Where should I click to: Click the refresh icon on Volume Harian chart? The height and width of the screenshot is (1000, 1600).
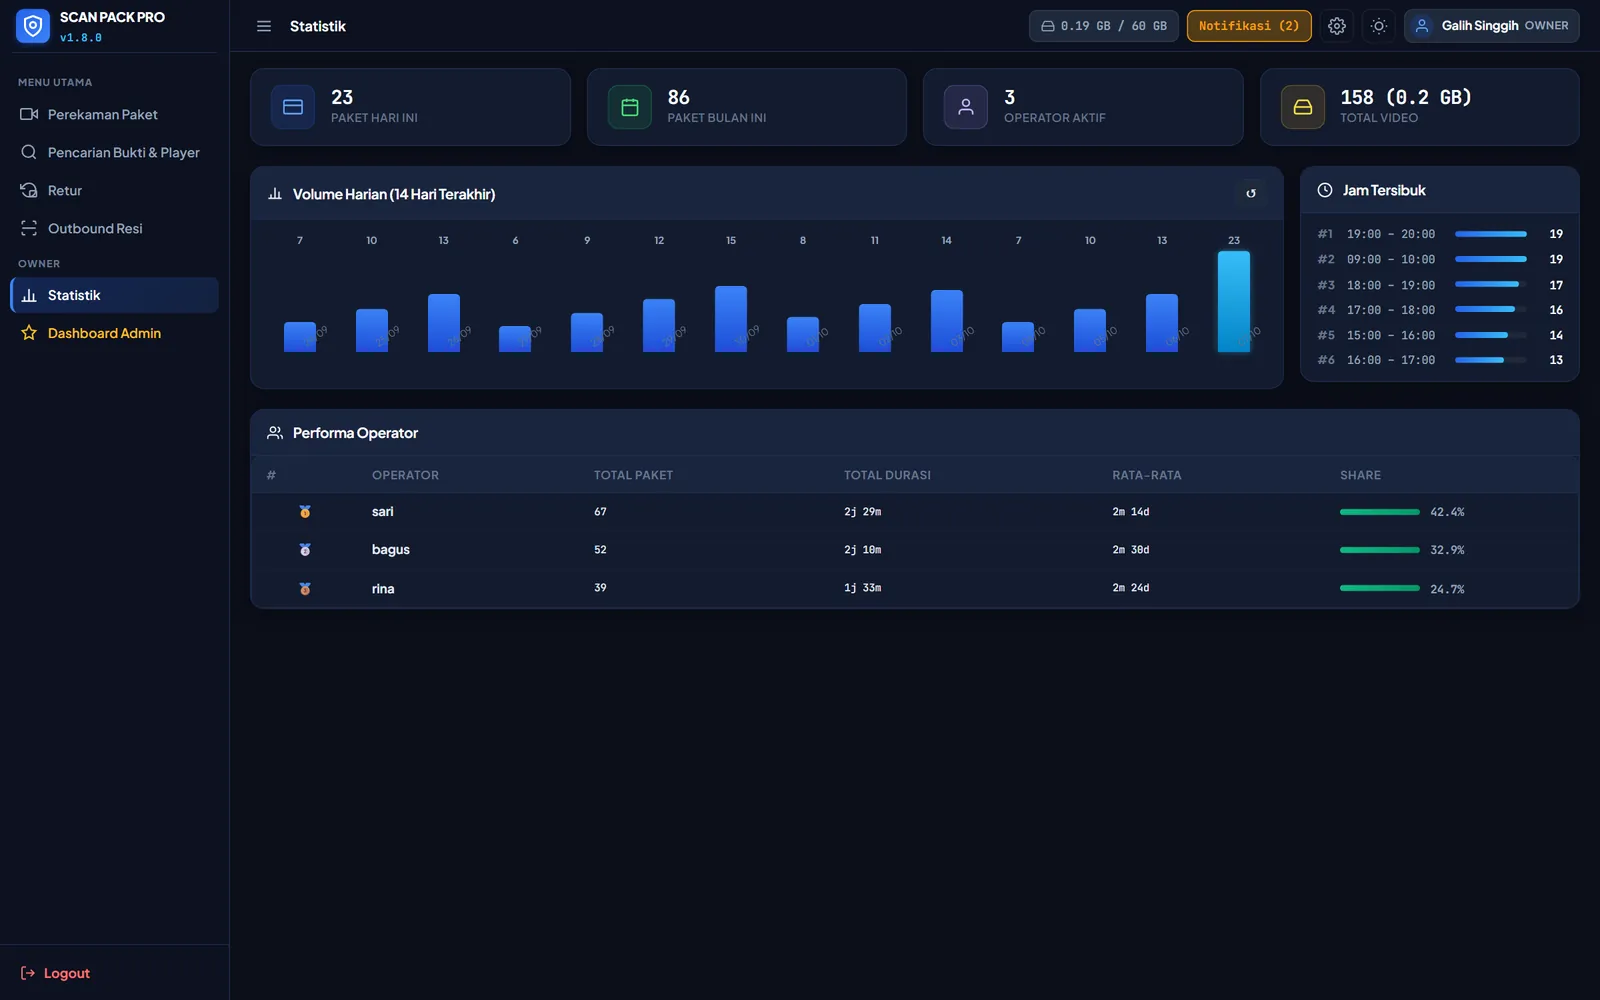pos(1251,193)
